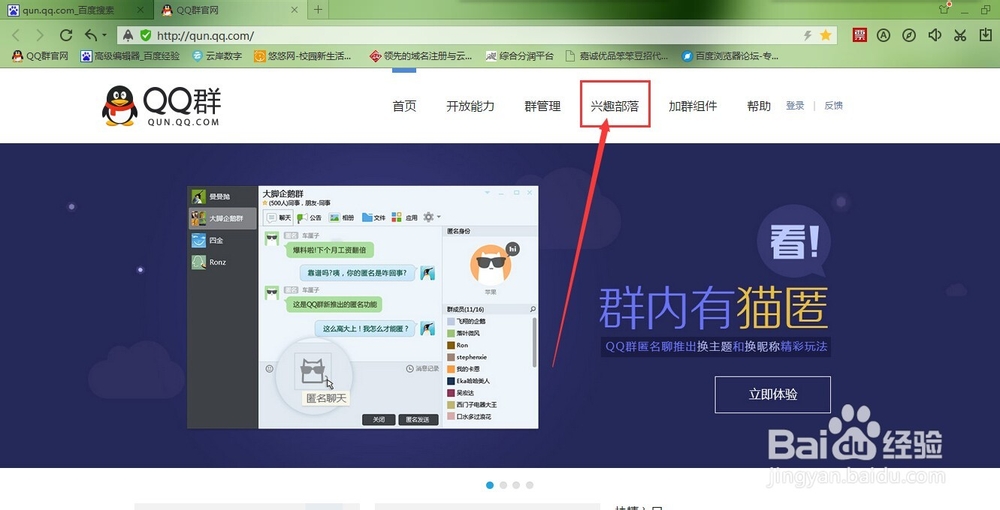The height and width of the screenshot is (510, 1000).
Task: Reload the page with refresh icon
Action: (x=66, y=35)
